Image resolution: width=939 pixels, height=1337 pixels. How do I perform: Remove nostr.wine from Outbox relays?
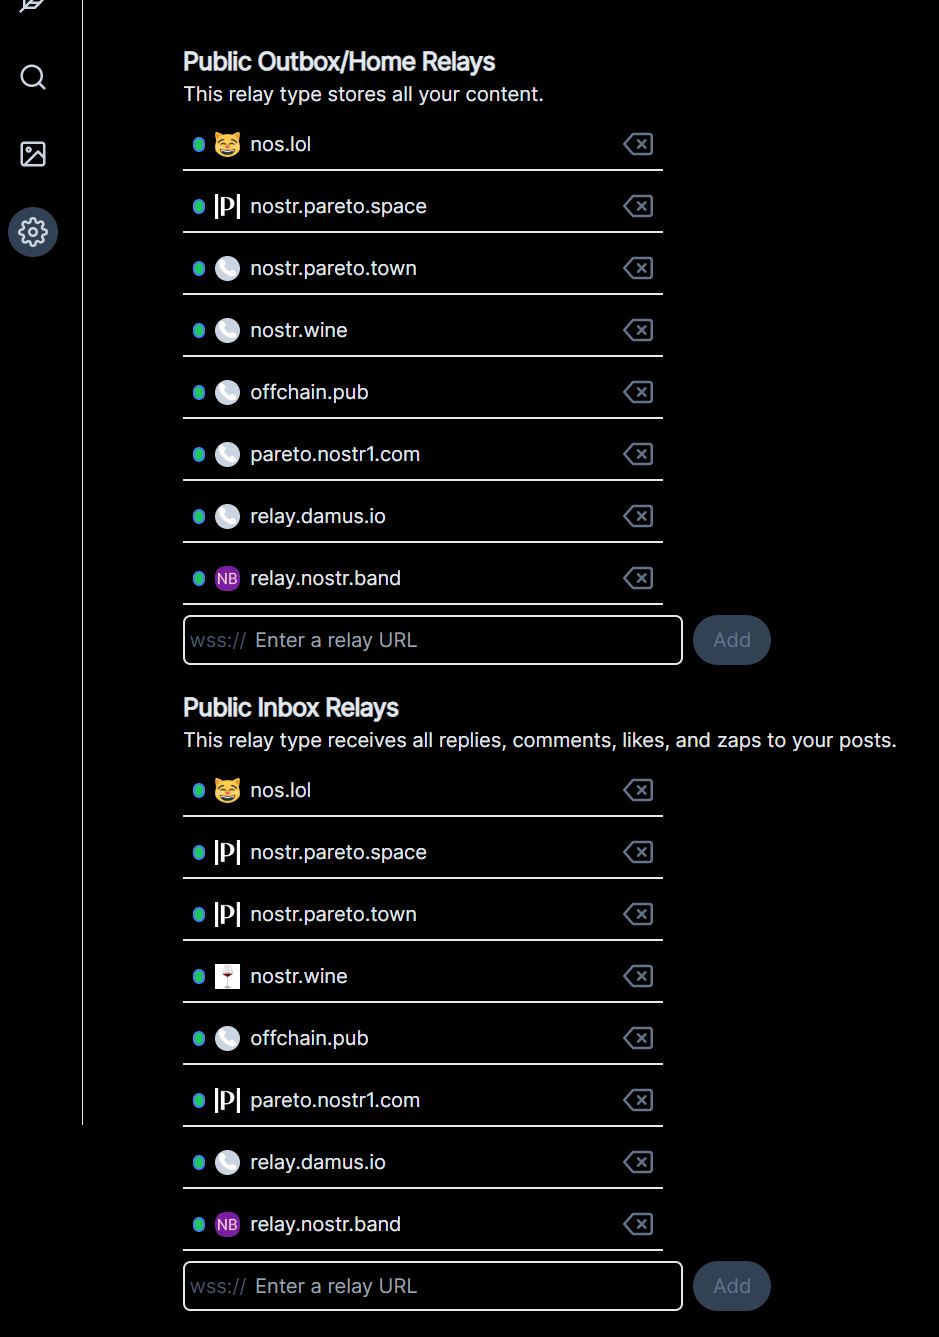tap(638, 330)
